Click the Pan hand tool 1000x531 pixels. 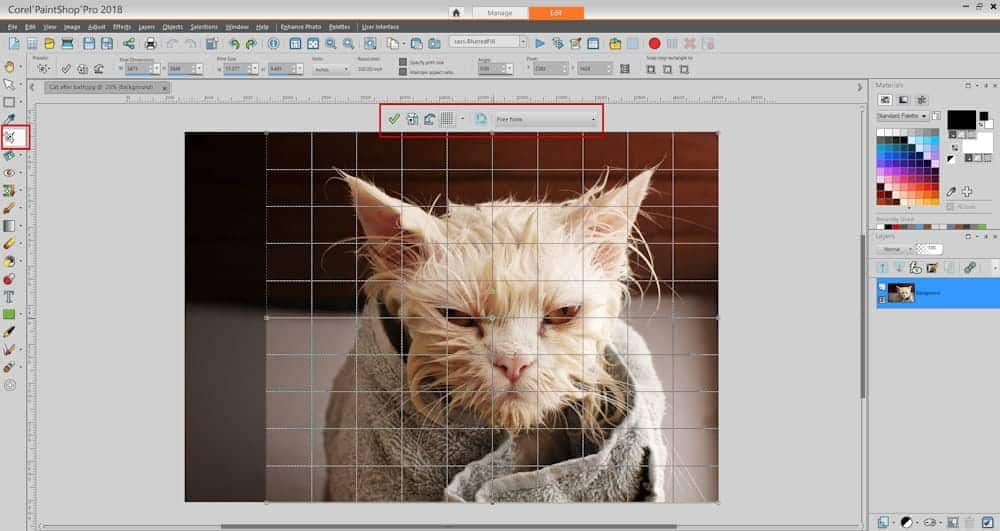pyautogui.click(x=11, y=66)
